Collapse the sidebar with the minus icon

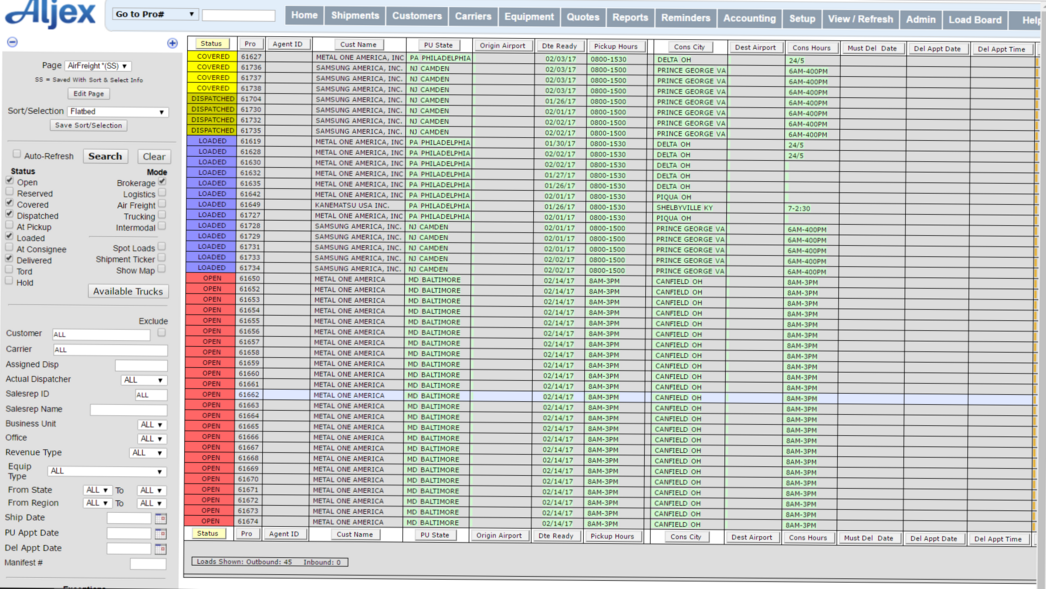pyautogui.click(x=12, y=42)
